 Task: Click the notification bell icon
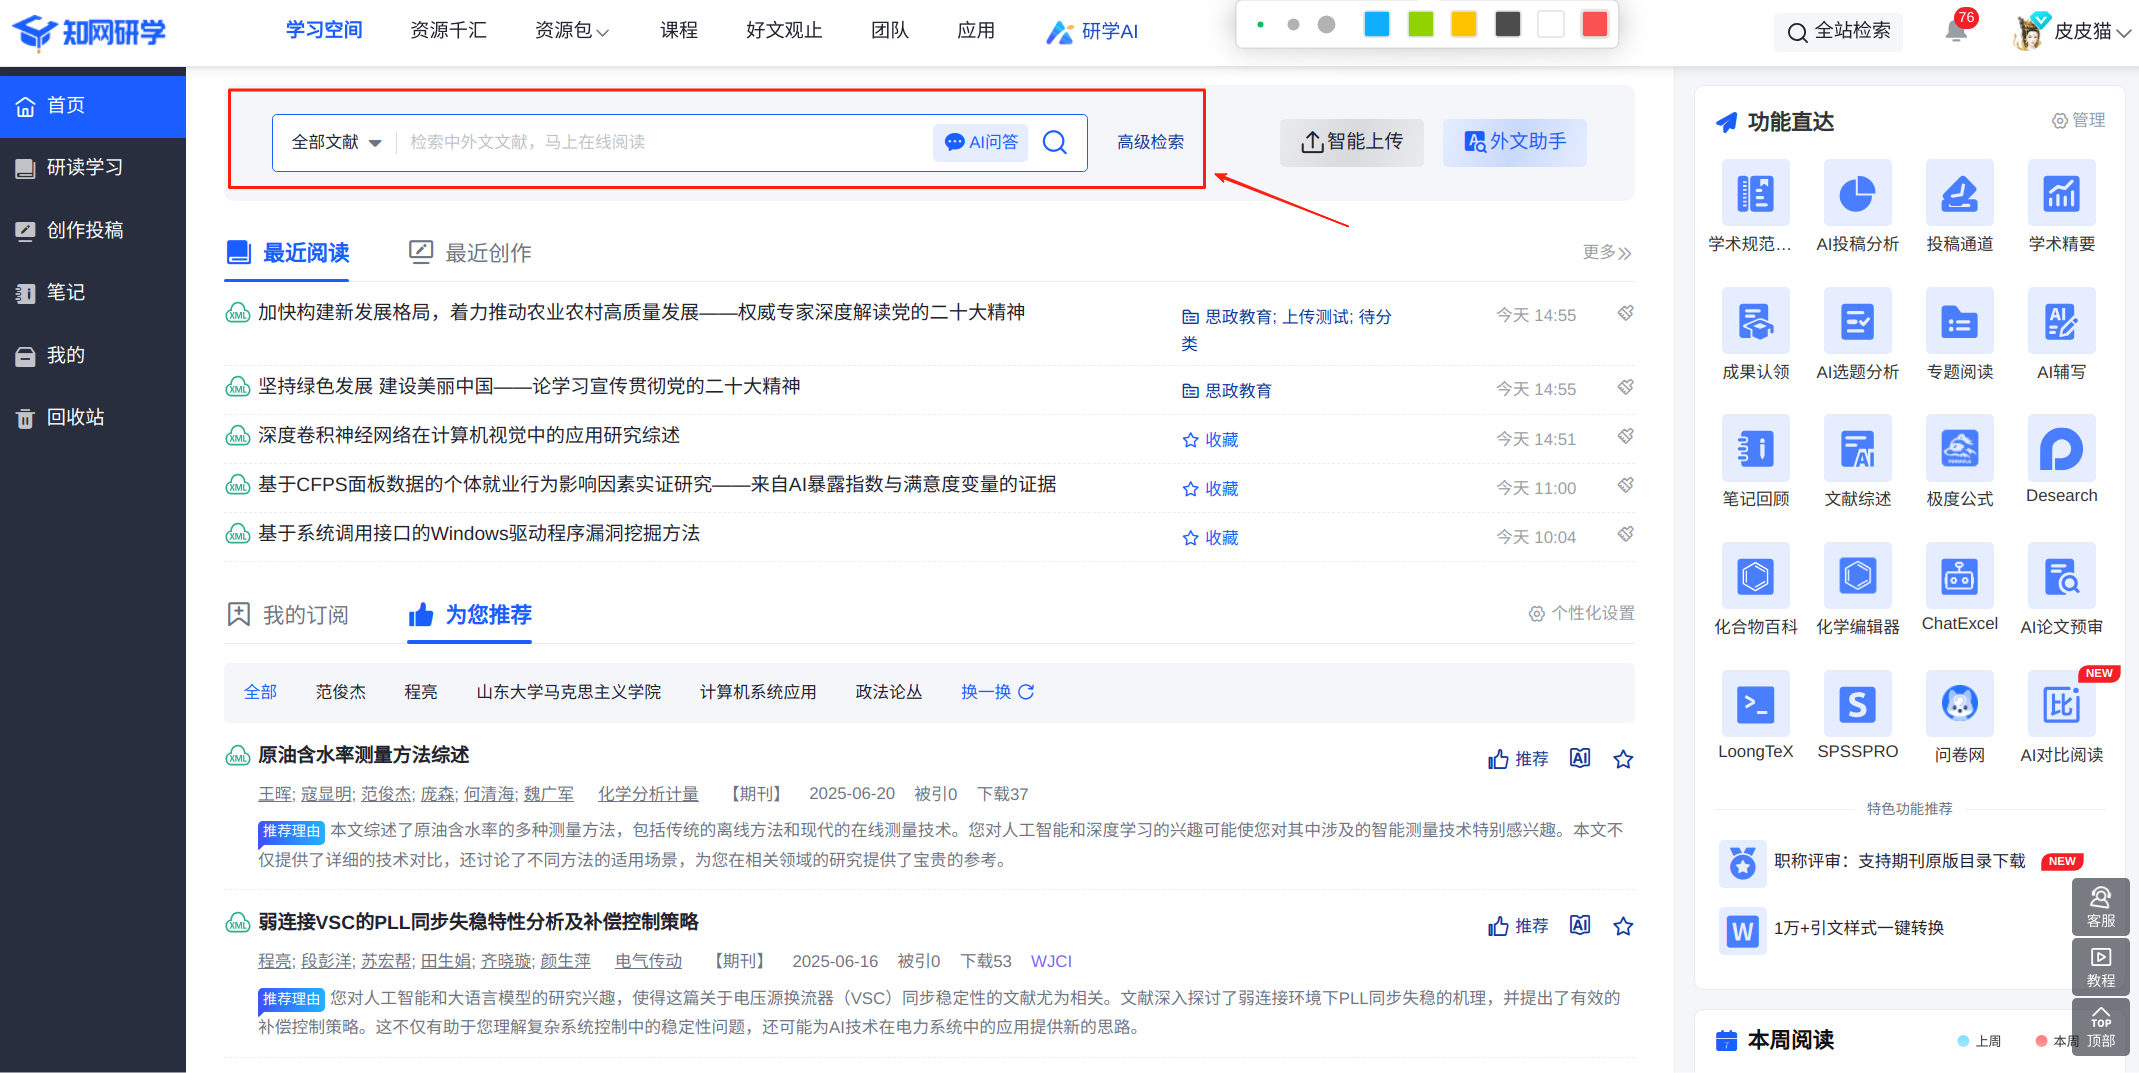point(1956,30)
